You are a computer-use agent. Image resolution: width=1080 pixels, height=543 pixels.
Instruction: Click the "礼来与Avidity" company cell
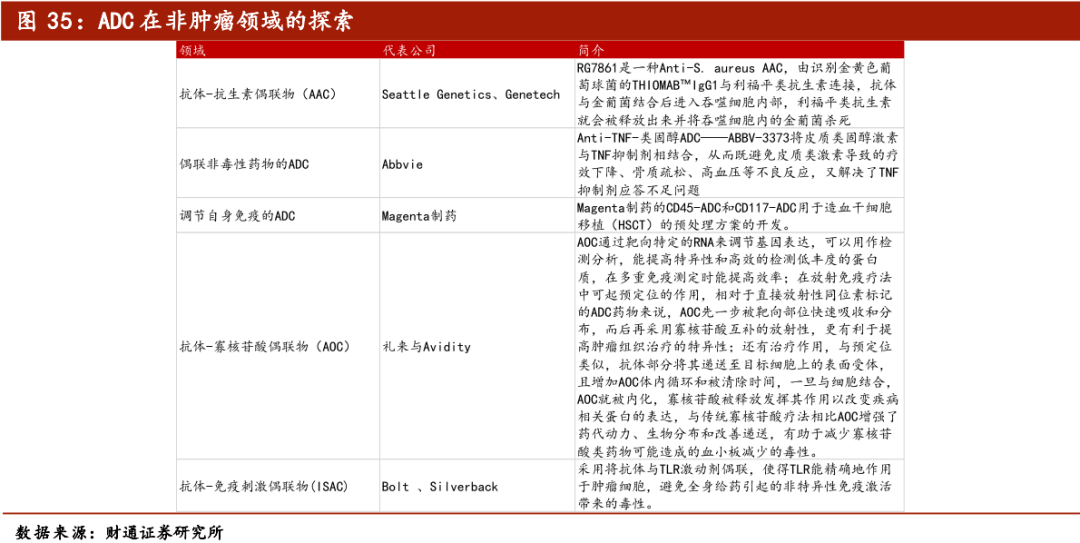point(426,347)
